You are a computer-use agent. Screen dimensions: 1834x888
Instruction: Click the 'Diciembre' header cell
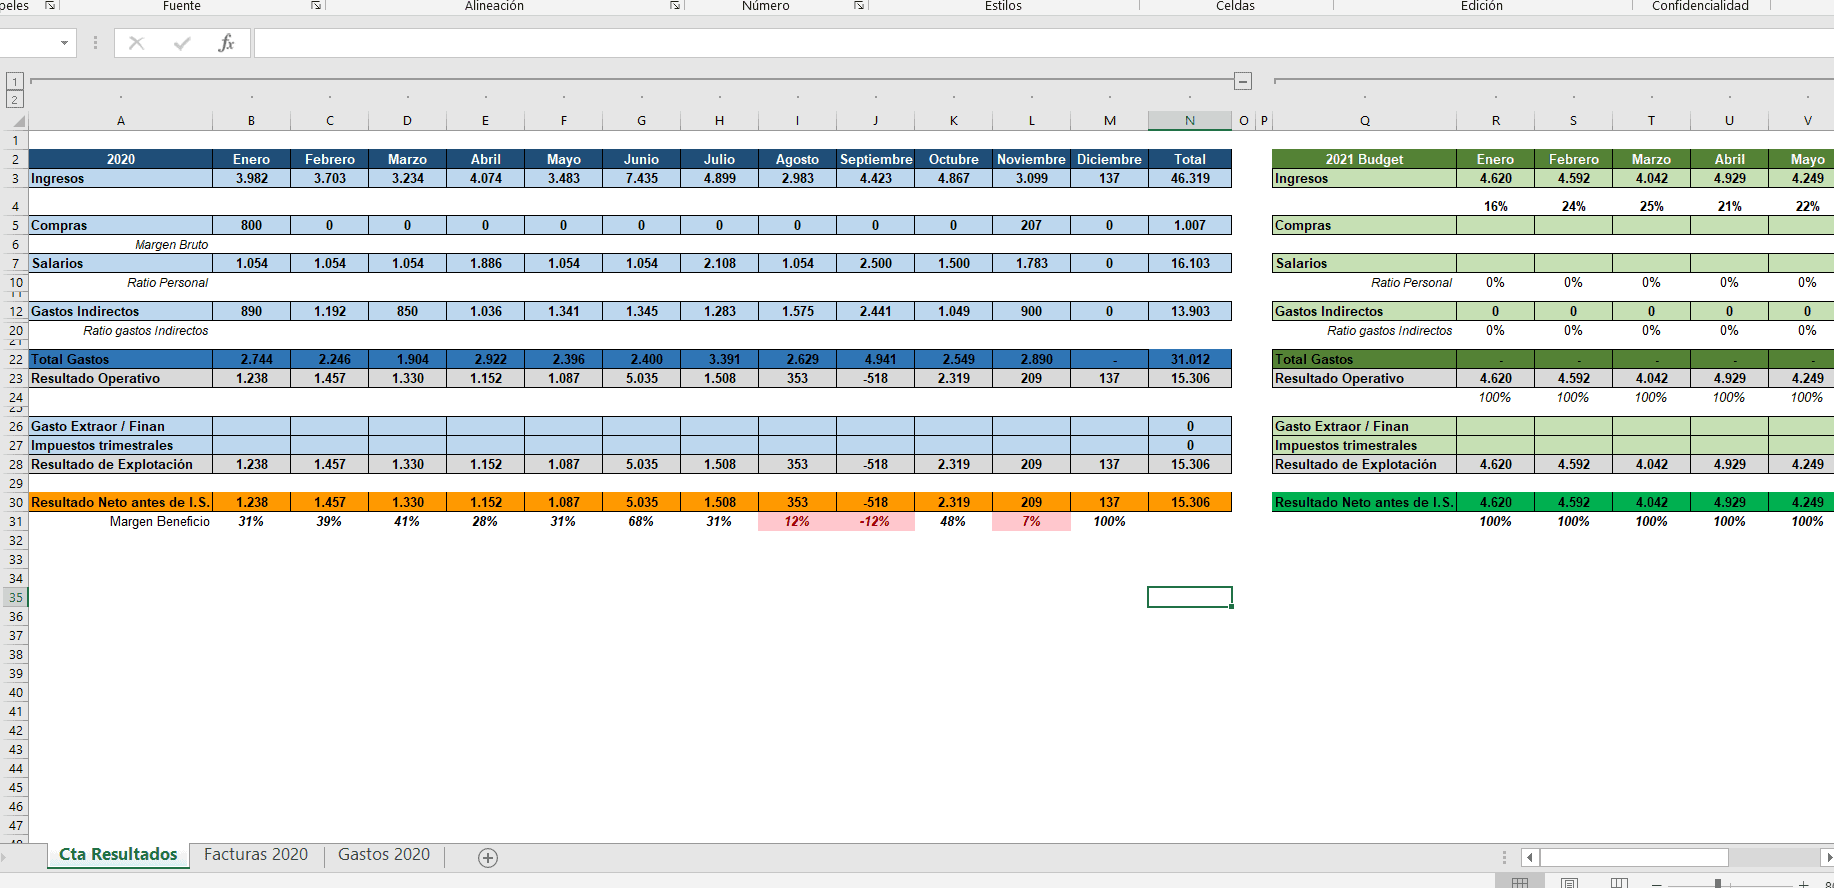click(x=1109, y=159)
